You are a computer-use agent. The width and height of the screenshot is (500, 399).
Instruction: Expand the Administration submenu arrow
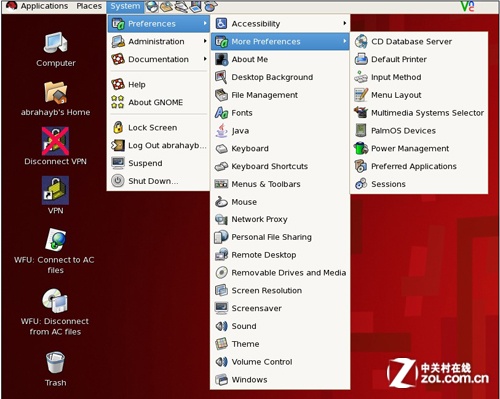[x=205, y=41]
